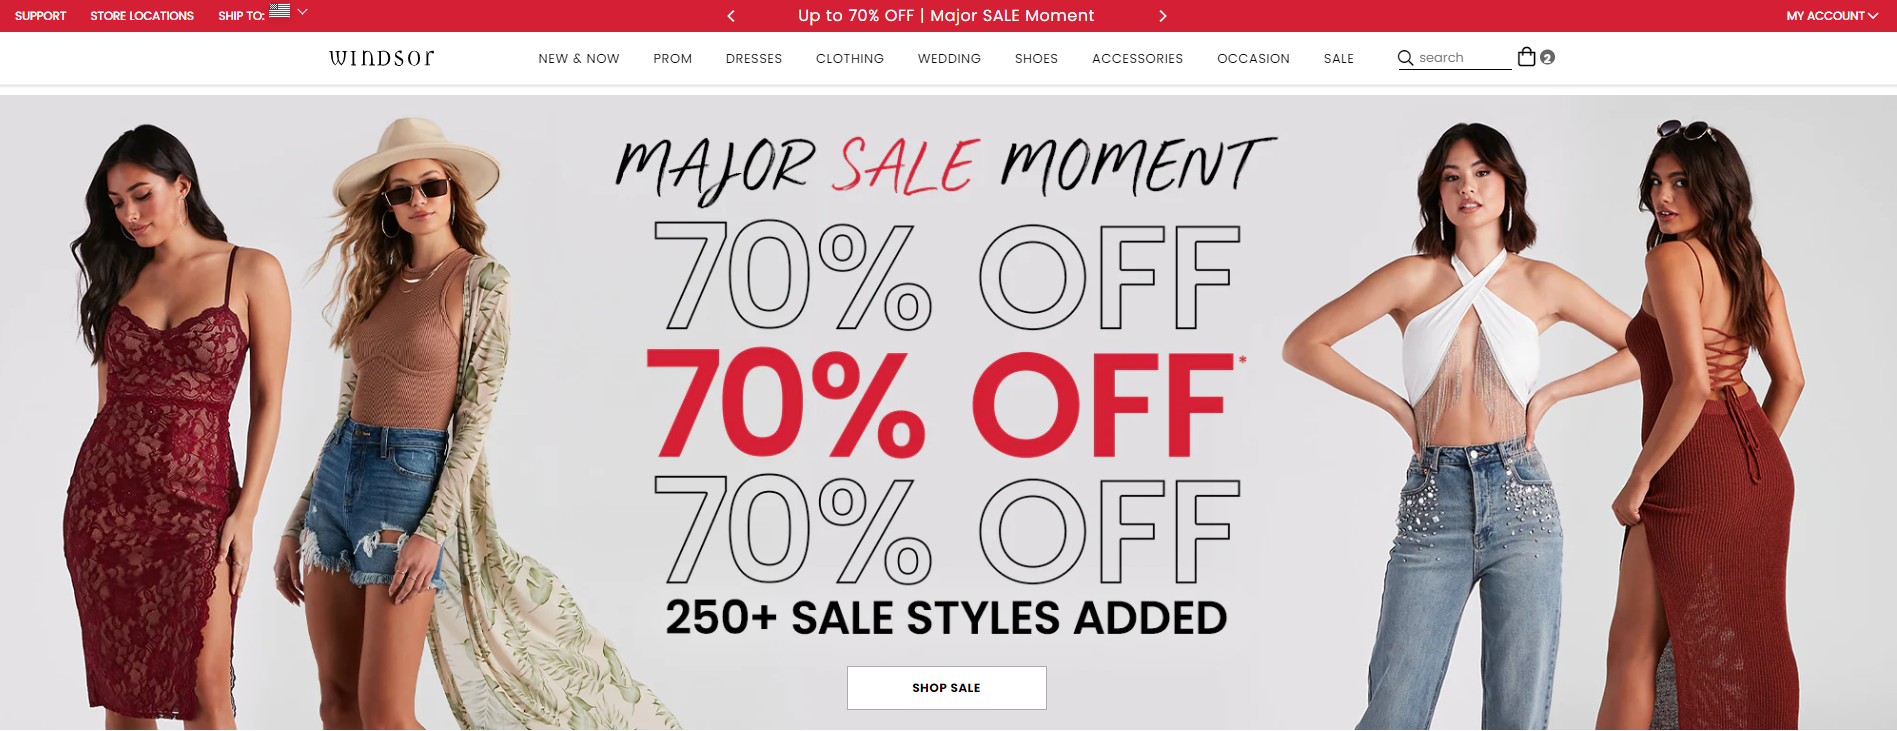Image resolution: width=1897 pixels, height=731 pixels.
Task: Open the Clothing category menu
Action: 850,59
